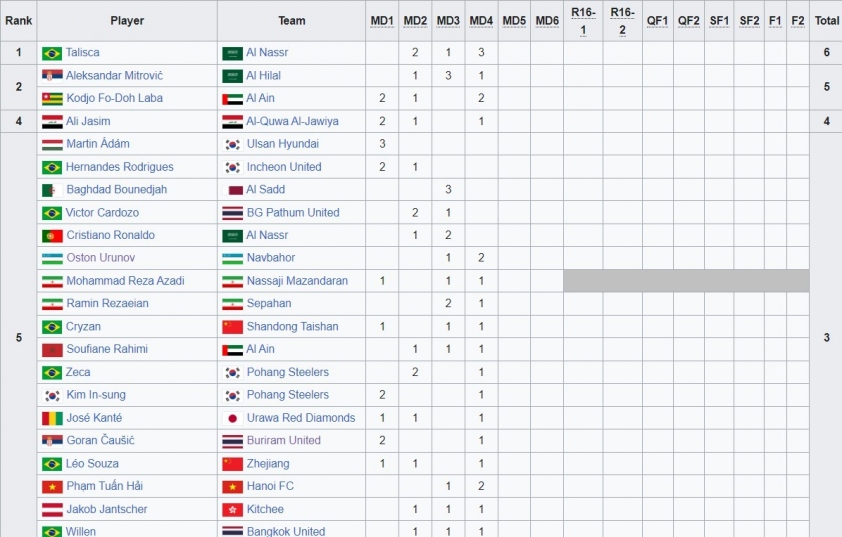The image size is (842, 537).
Task: Click the Hong Kong flag beside Kitchee
Action: click(x=232, y=510)
